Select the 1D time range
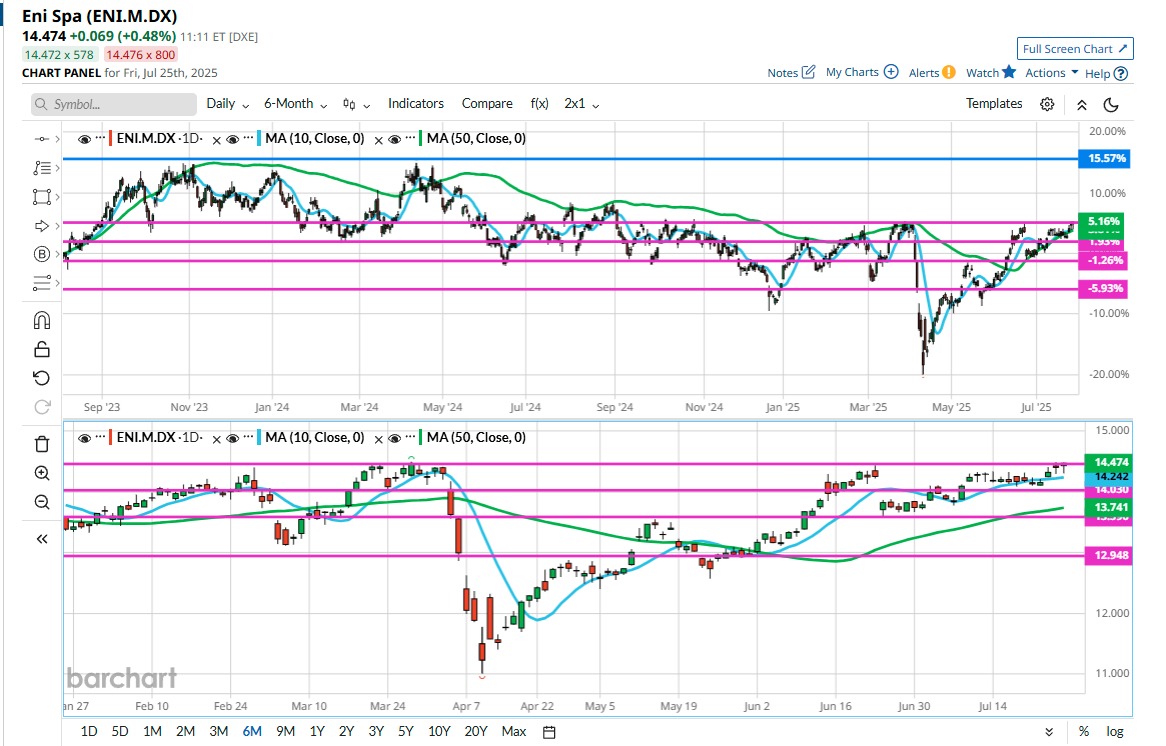Screen dimensions: 1166x746 point(88,731)
